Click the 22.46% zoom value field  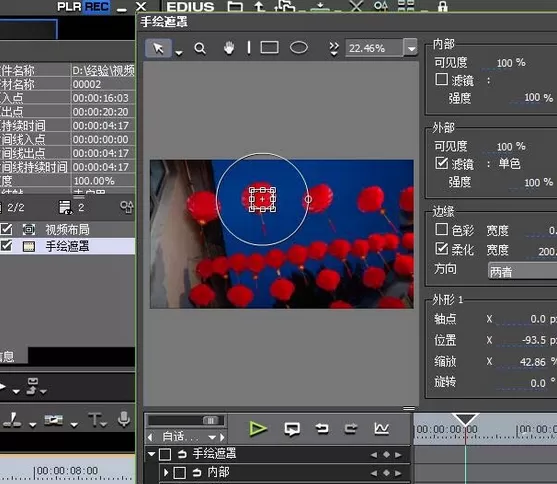pos(374,48)
